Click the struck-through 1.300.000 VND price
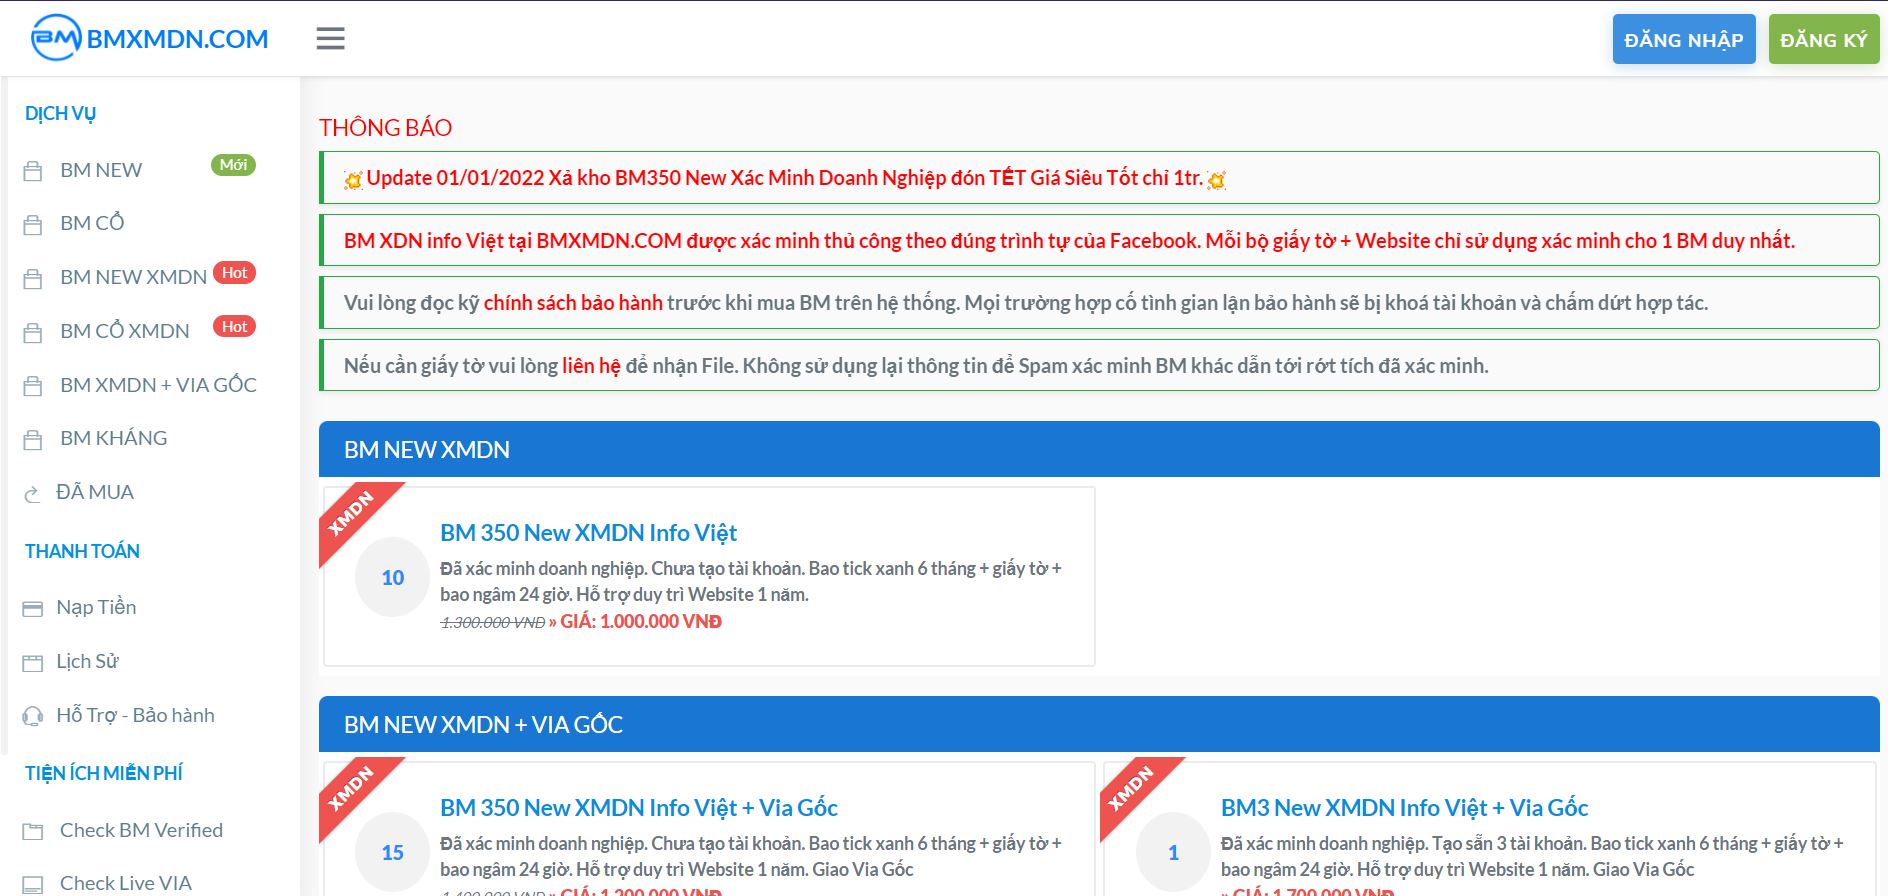 [x=492, y=622]
